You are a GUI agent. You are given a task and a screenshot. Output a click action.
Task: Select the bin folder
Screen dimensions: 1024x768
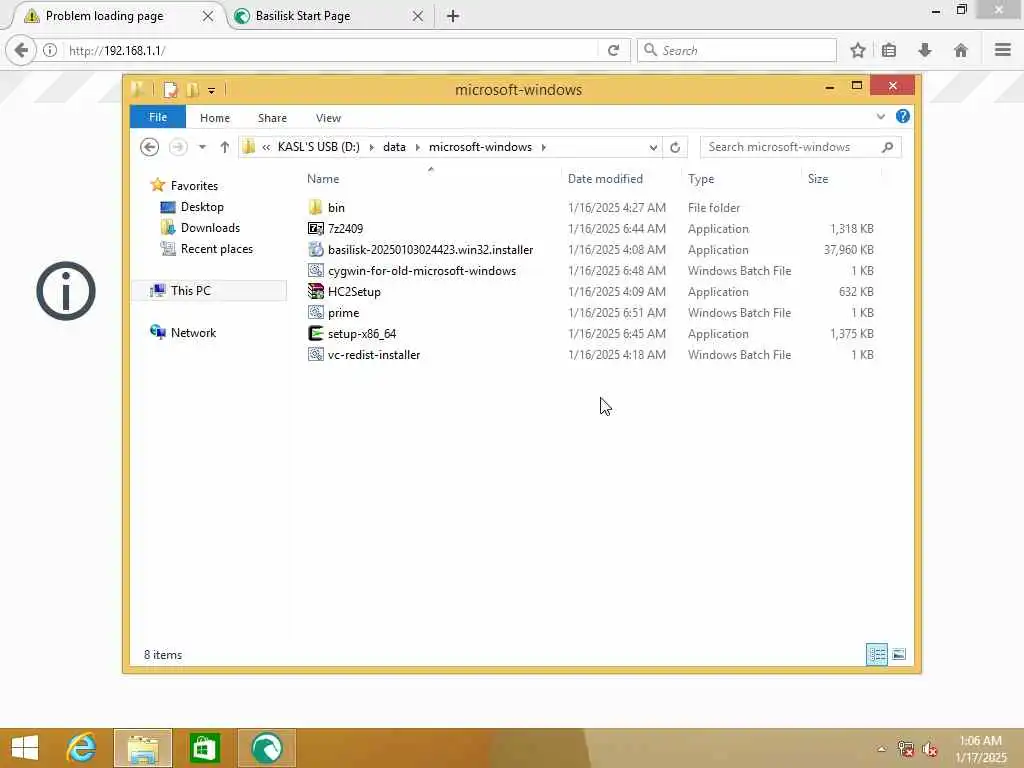click(x=336, y=208)
